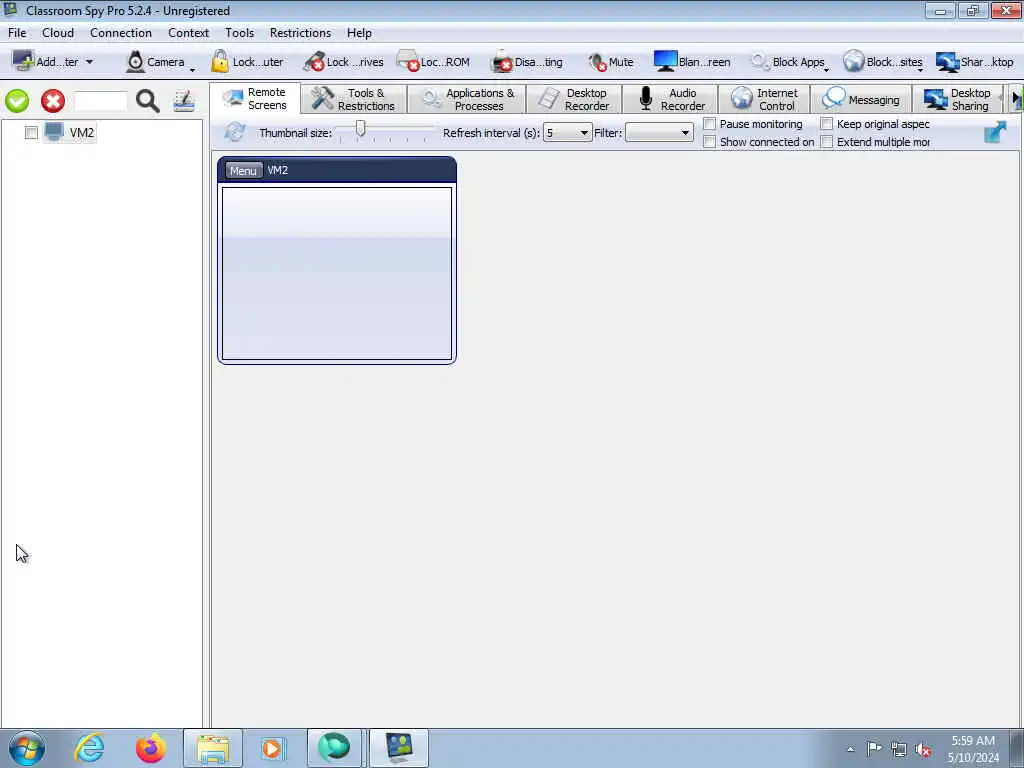Click the Lock drives toolbar icon
The image size is (1024, 768).
(314, 61)
